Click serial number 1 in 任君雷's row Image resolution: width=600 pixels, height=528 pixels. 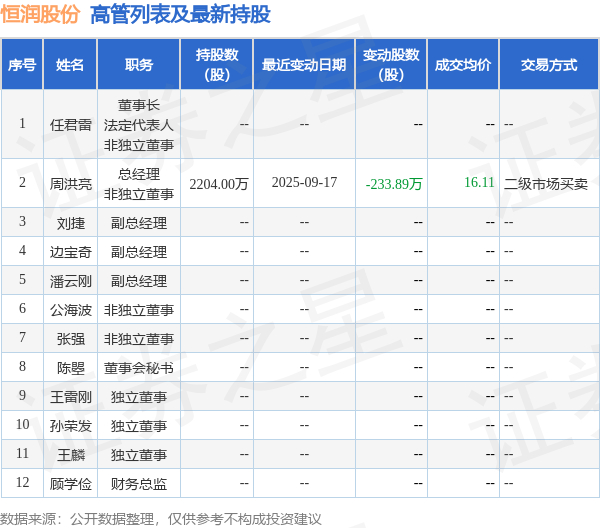point(22,123)
